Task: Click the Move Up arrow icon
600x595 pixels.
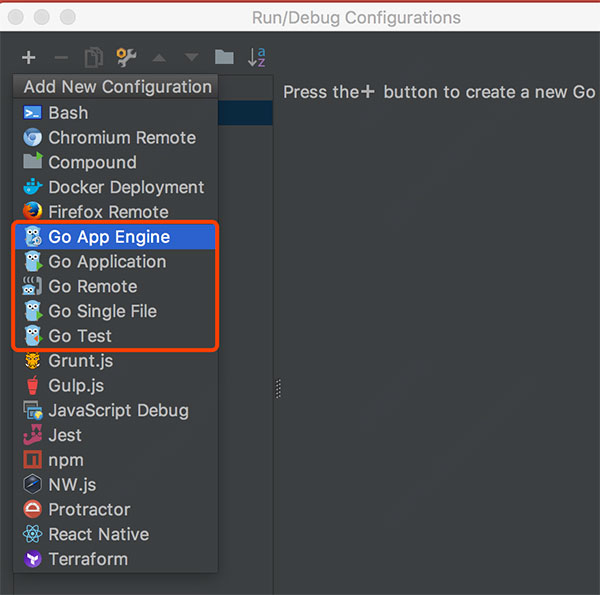Action: pos(159,58)
